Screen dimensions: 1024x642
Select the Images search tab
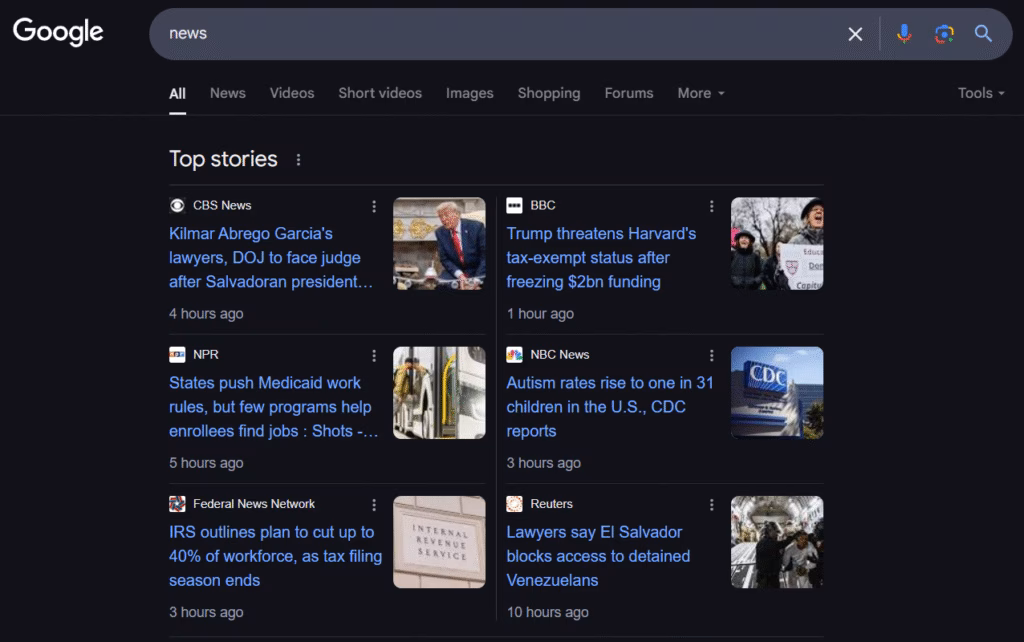tap(469, 93)
